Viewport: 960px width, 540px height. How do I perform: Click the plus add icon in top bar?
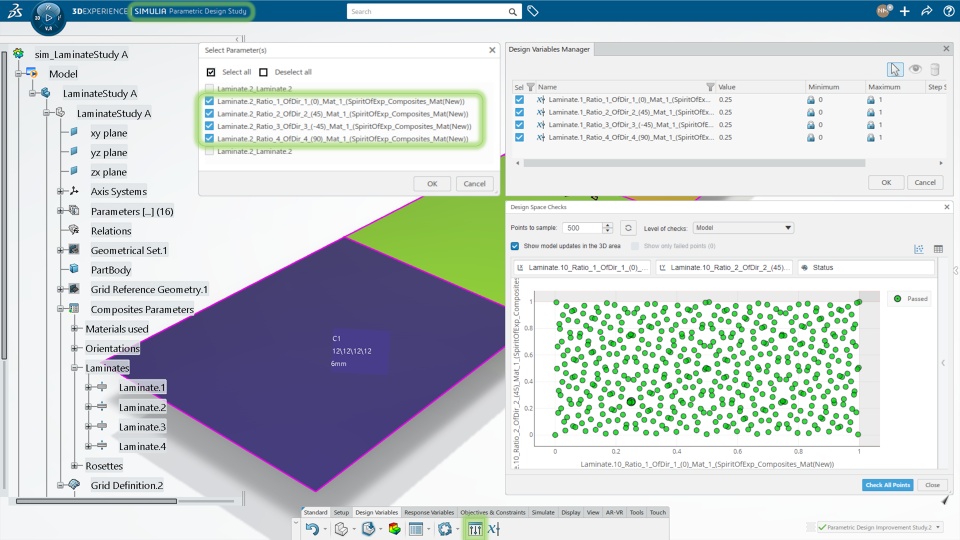pyautogui.click(x=905, y=11)
